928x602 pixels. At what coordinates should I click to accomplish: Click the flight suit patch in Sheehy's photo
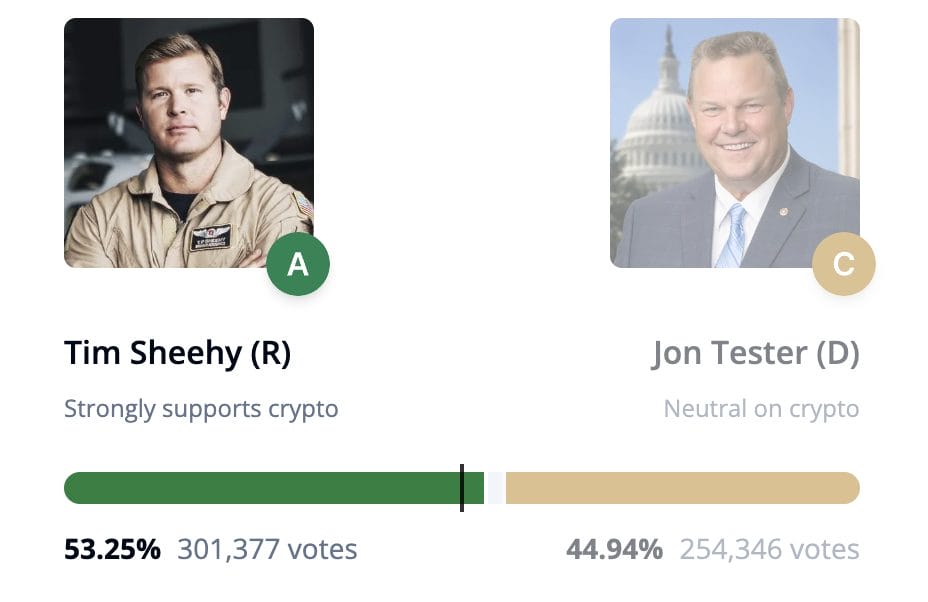(x=211, y=237)
